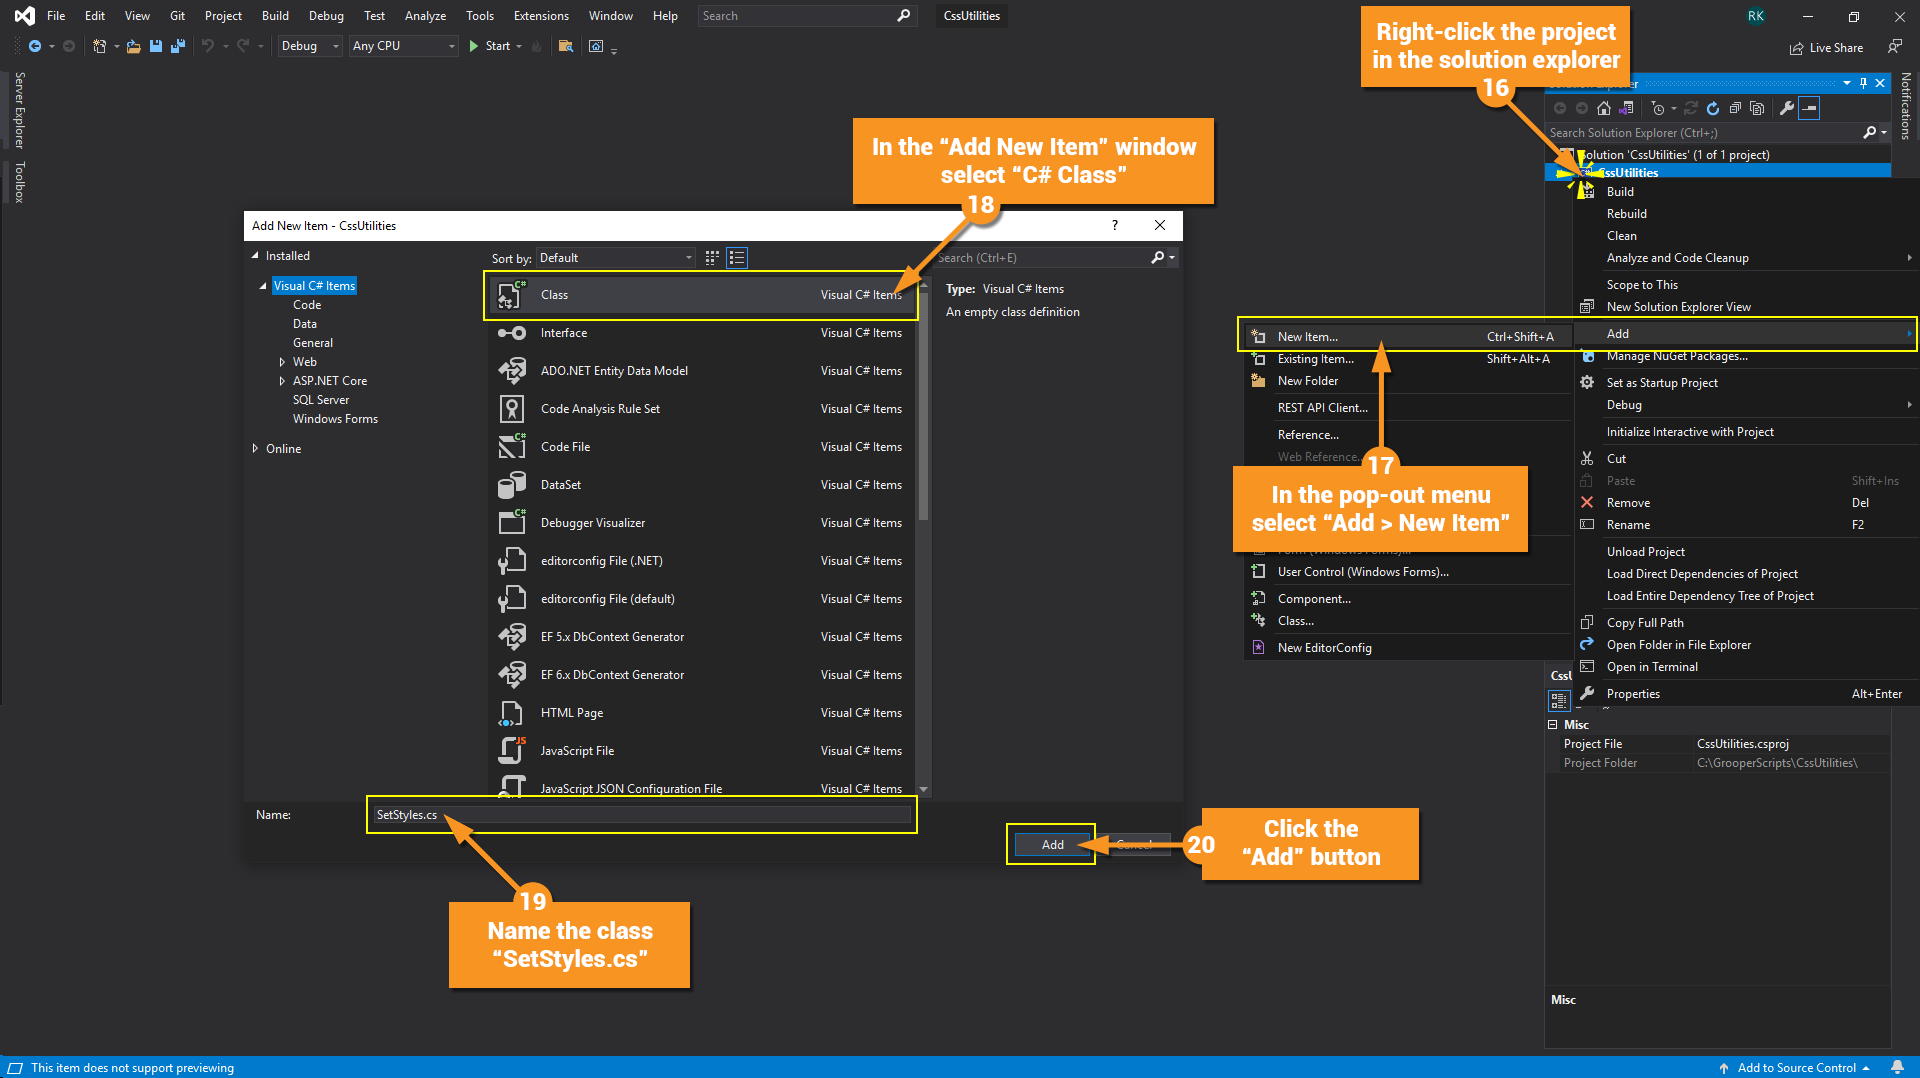Click the template list vertical scrollbar
Screen dimensions: 1920x1078
923,420
